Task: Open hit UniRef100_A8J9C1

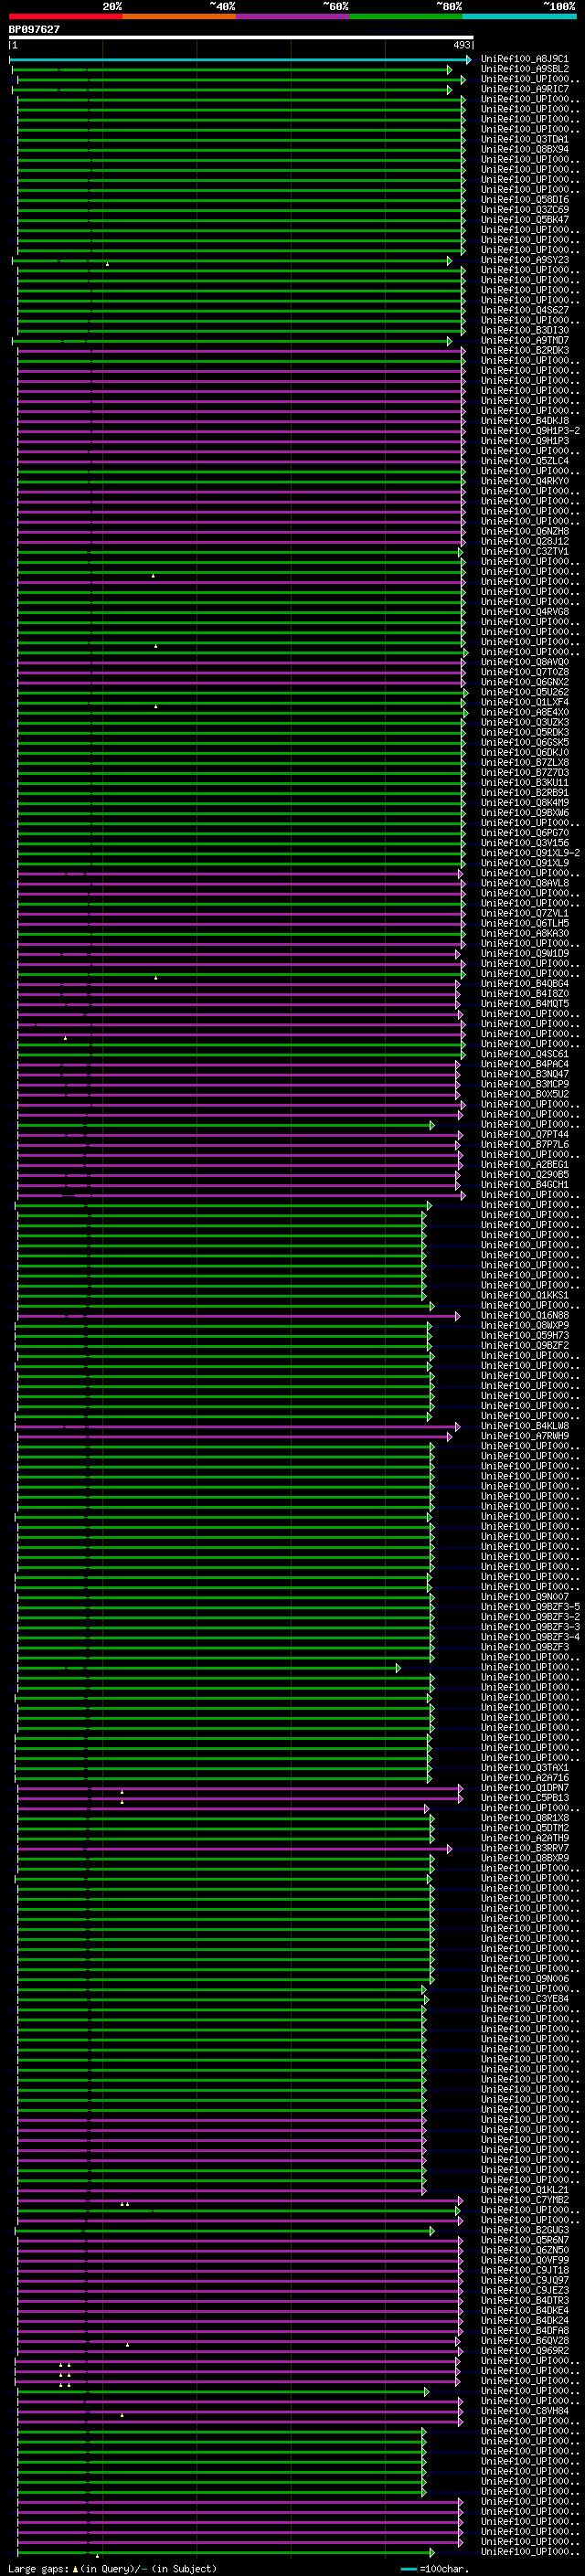Action: [x=525, y=59]
